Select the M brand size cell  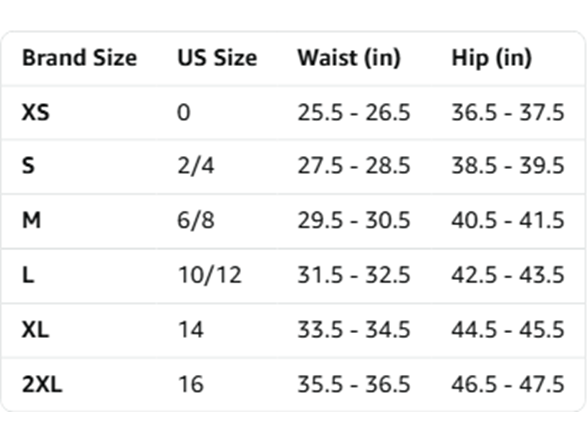point(32,220)
